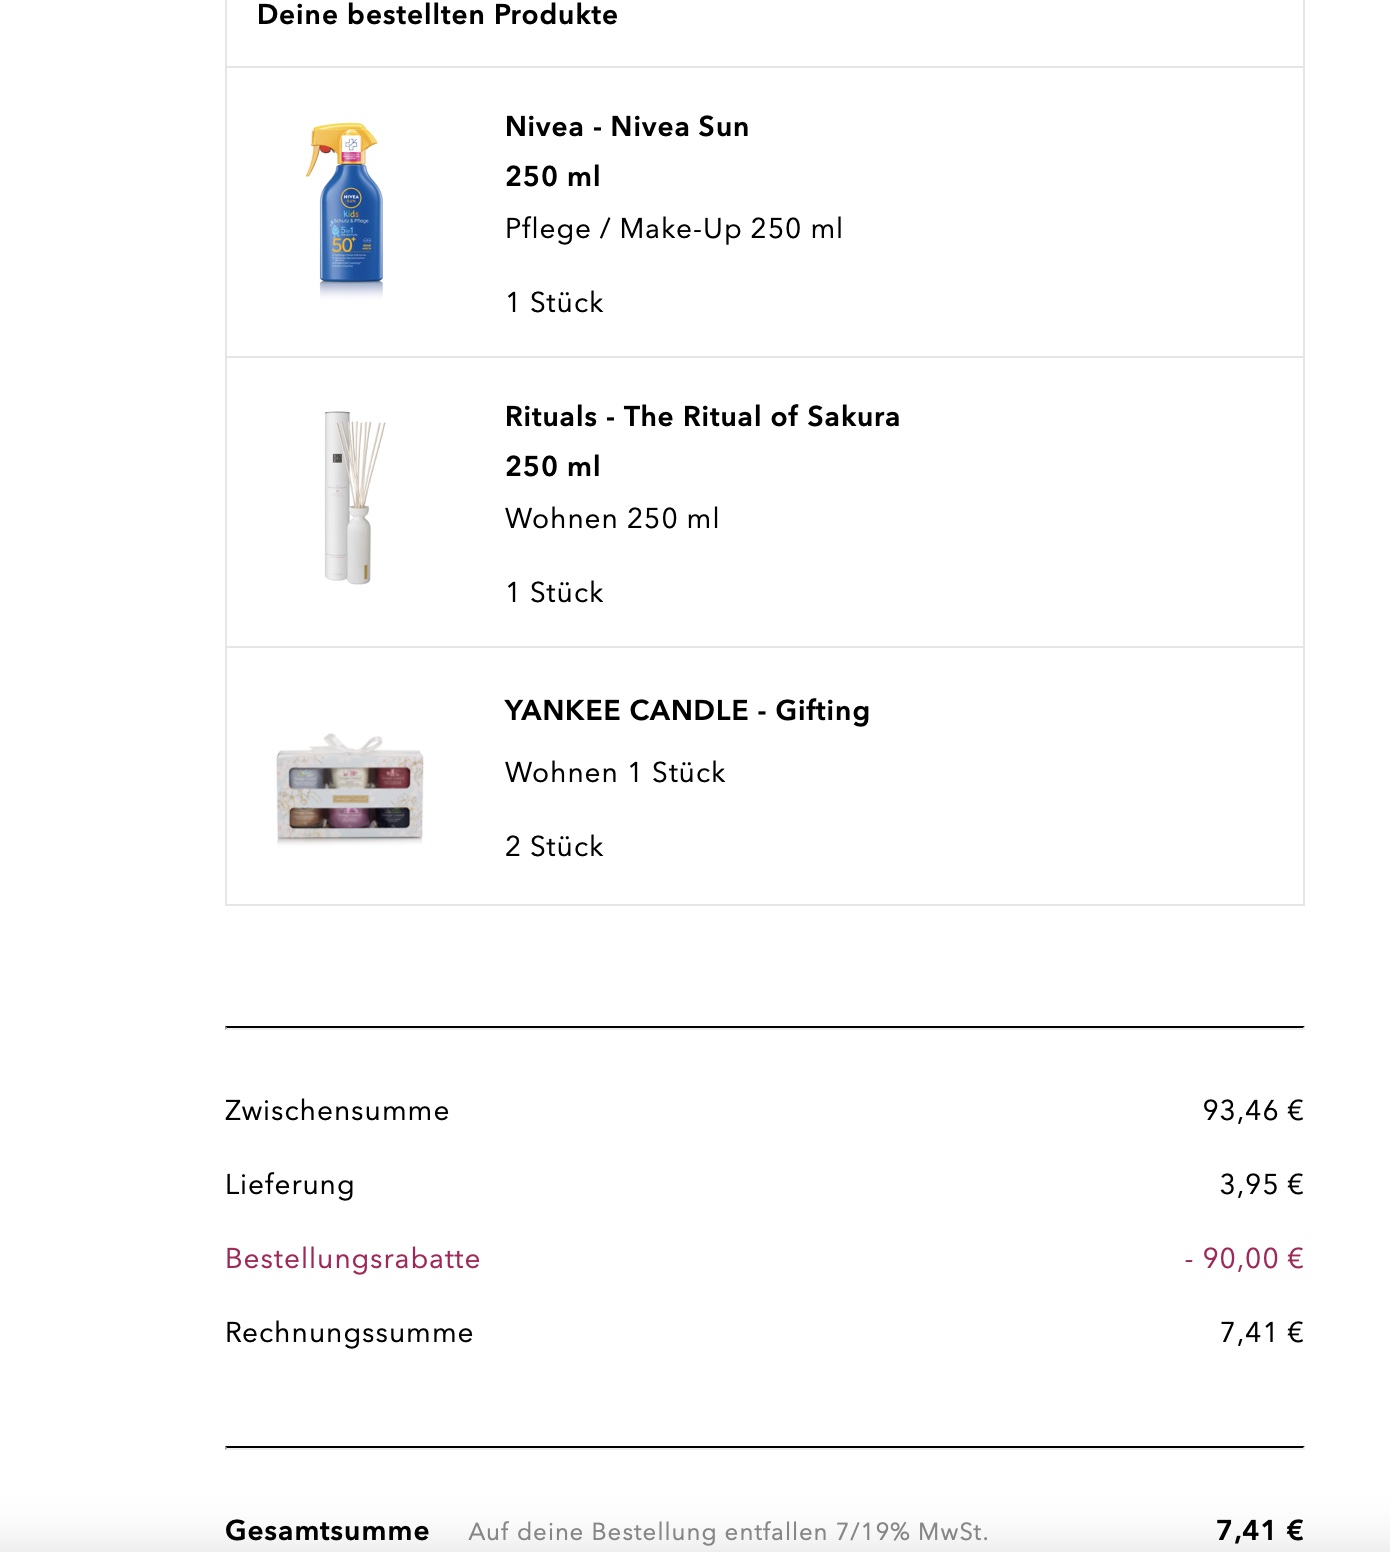Click the - 90,00 € discount amount
The image size is (1390, 1552).
click(1243, 1259)
